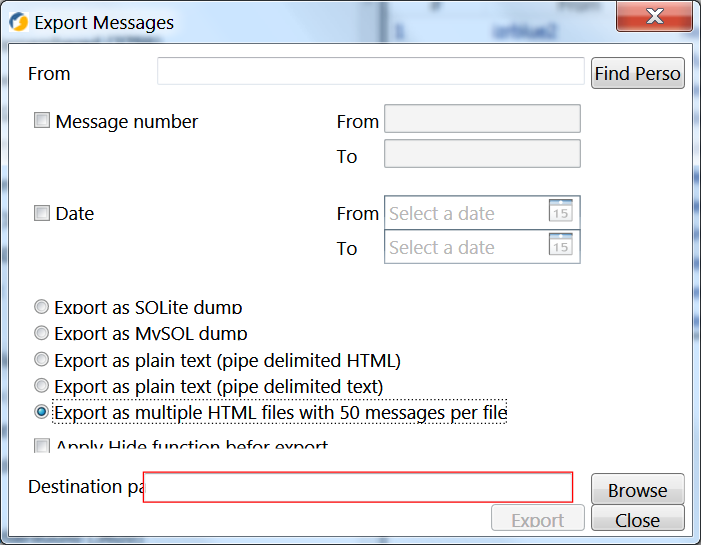
Task: Click the From date picker field
Action: click(466, 213)
